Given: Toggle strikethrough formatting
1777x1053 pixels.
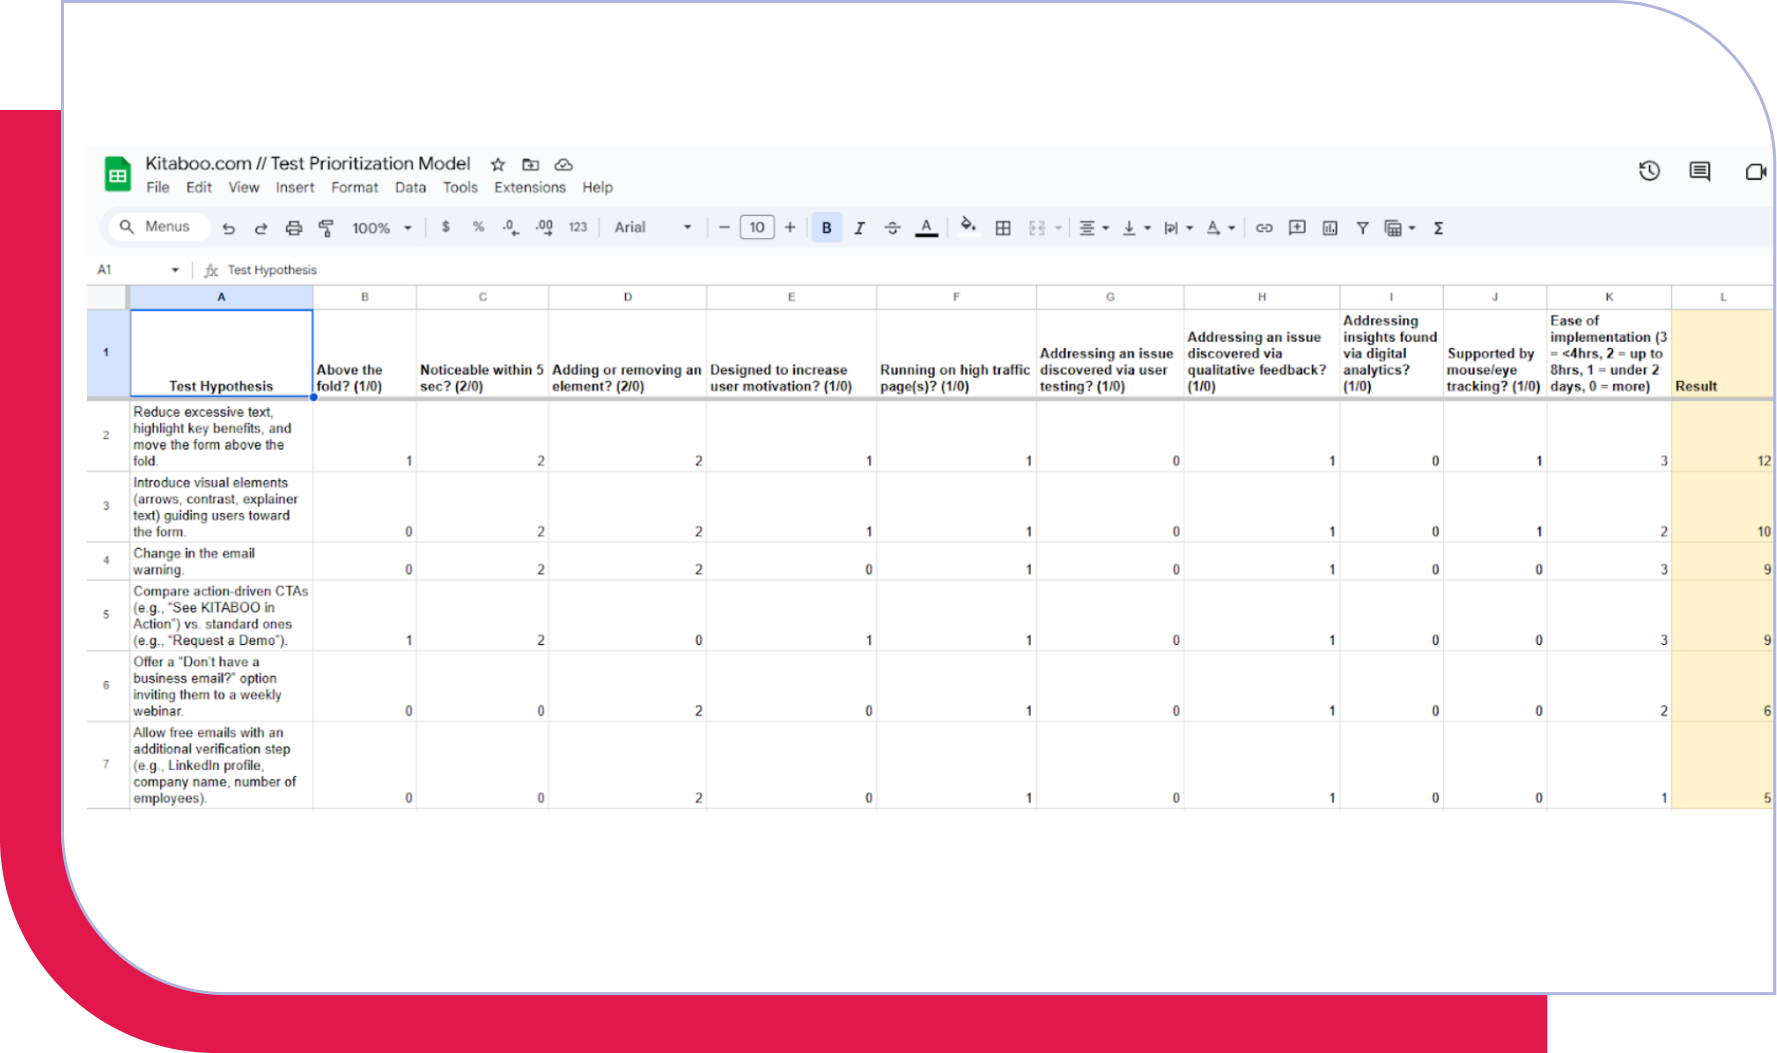Looking at the screenshot, I should click(892, 228).
